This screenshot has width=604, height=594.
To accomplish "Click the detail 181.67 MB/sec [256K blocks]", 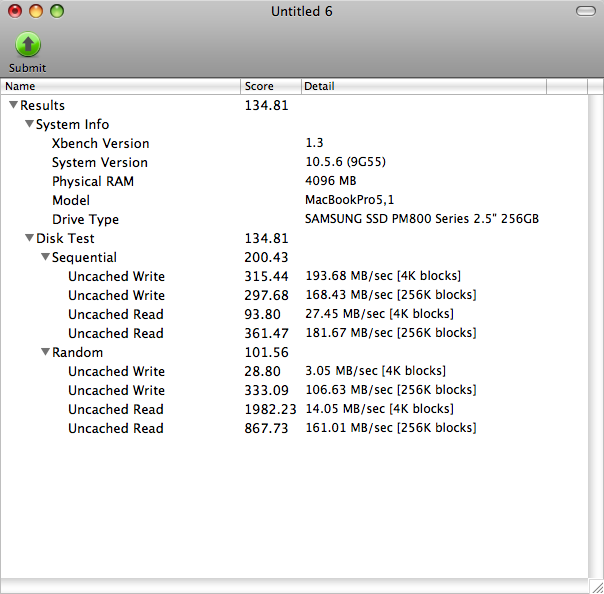I will [391, 333].
